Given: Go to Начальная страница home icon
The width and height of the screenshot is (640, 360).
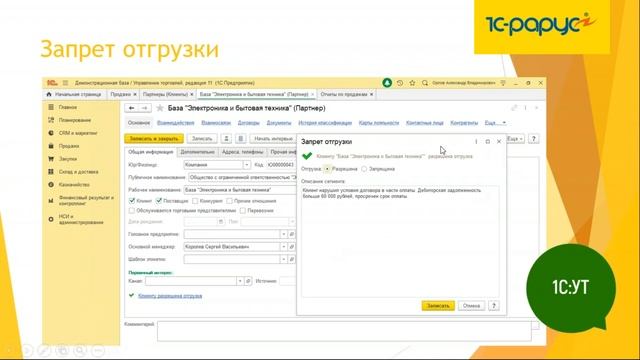Looking at the screenshot, I should click(49, 94).
